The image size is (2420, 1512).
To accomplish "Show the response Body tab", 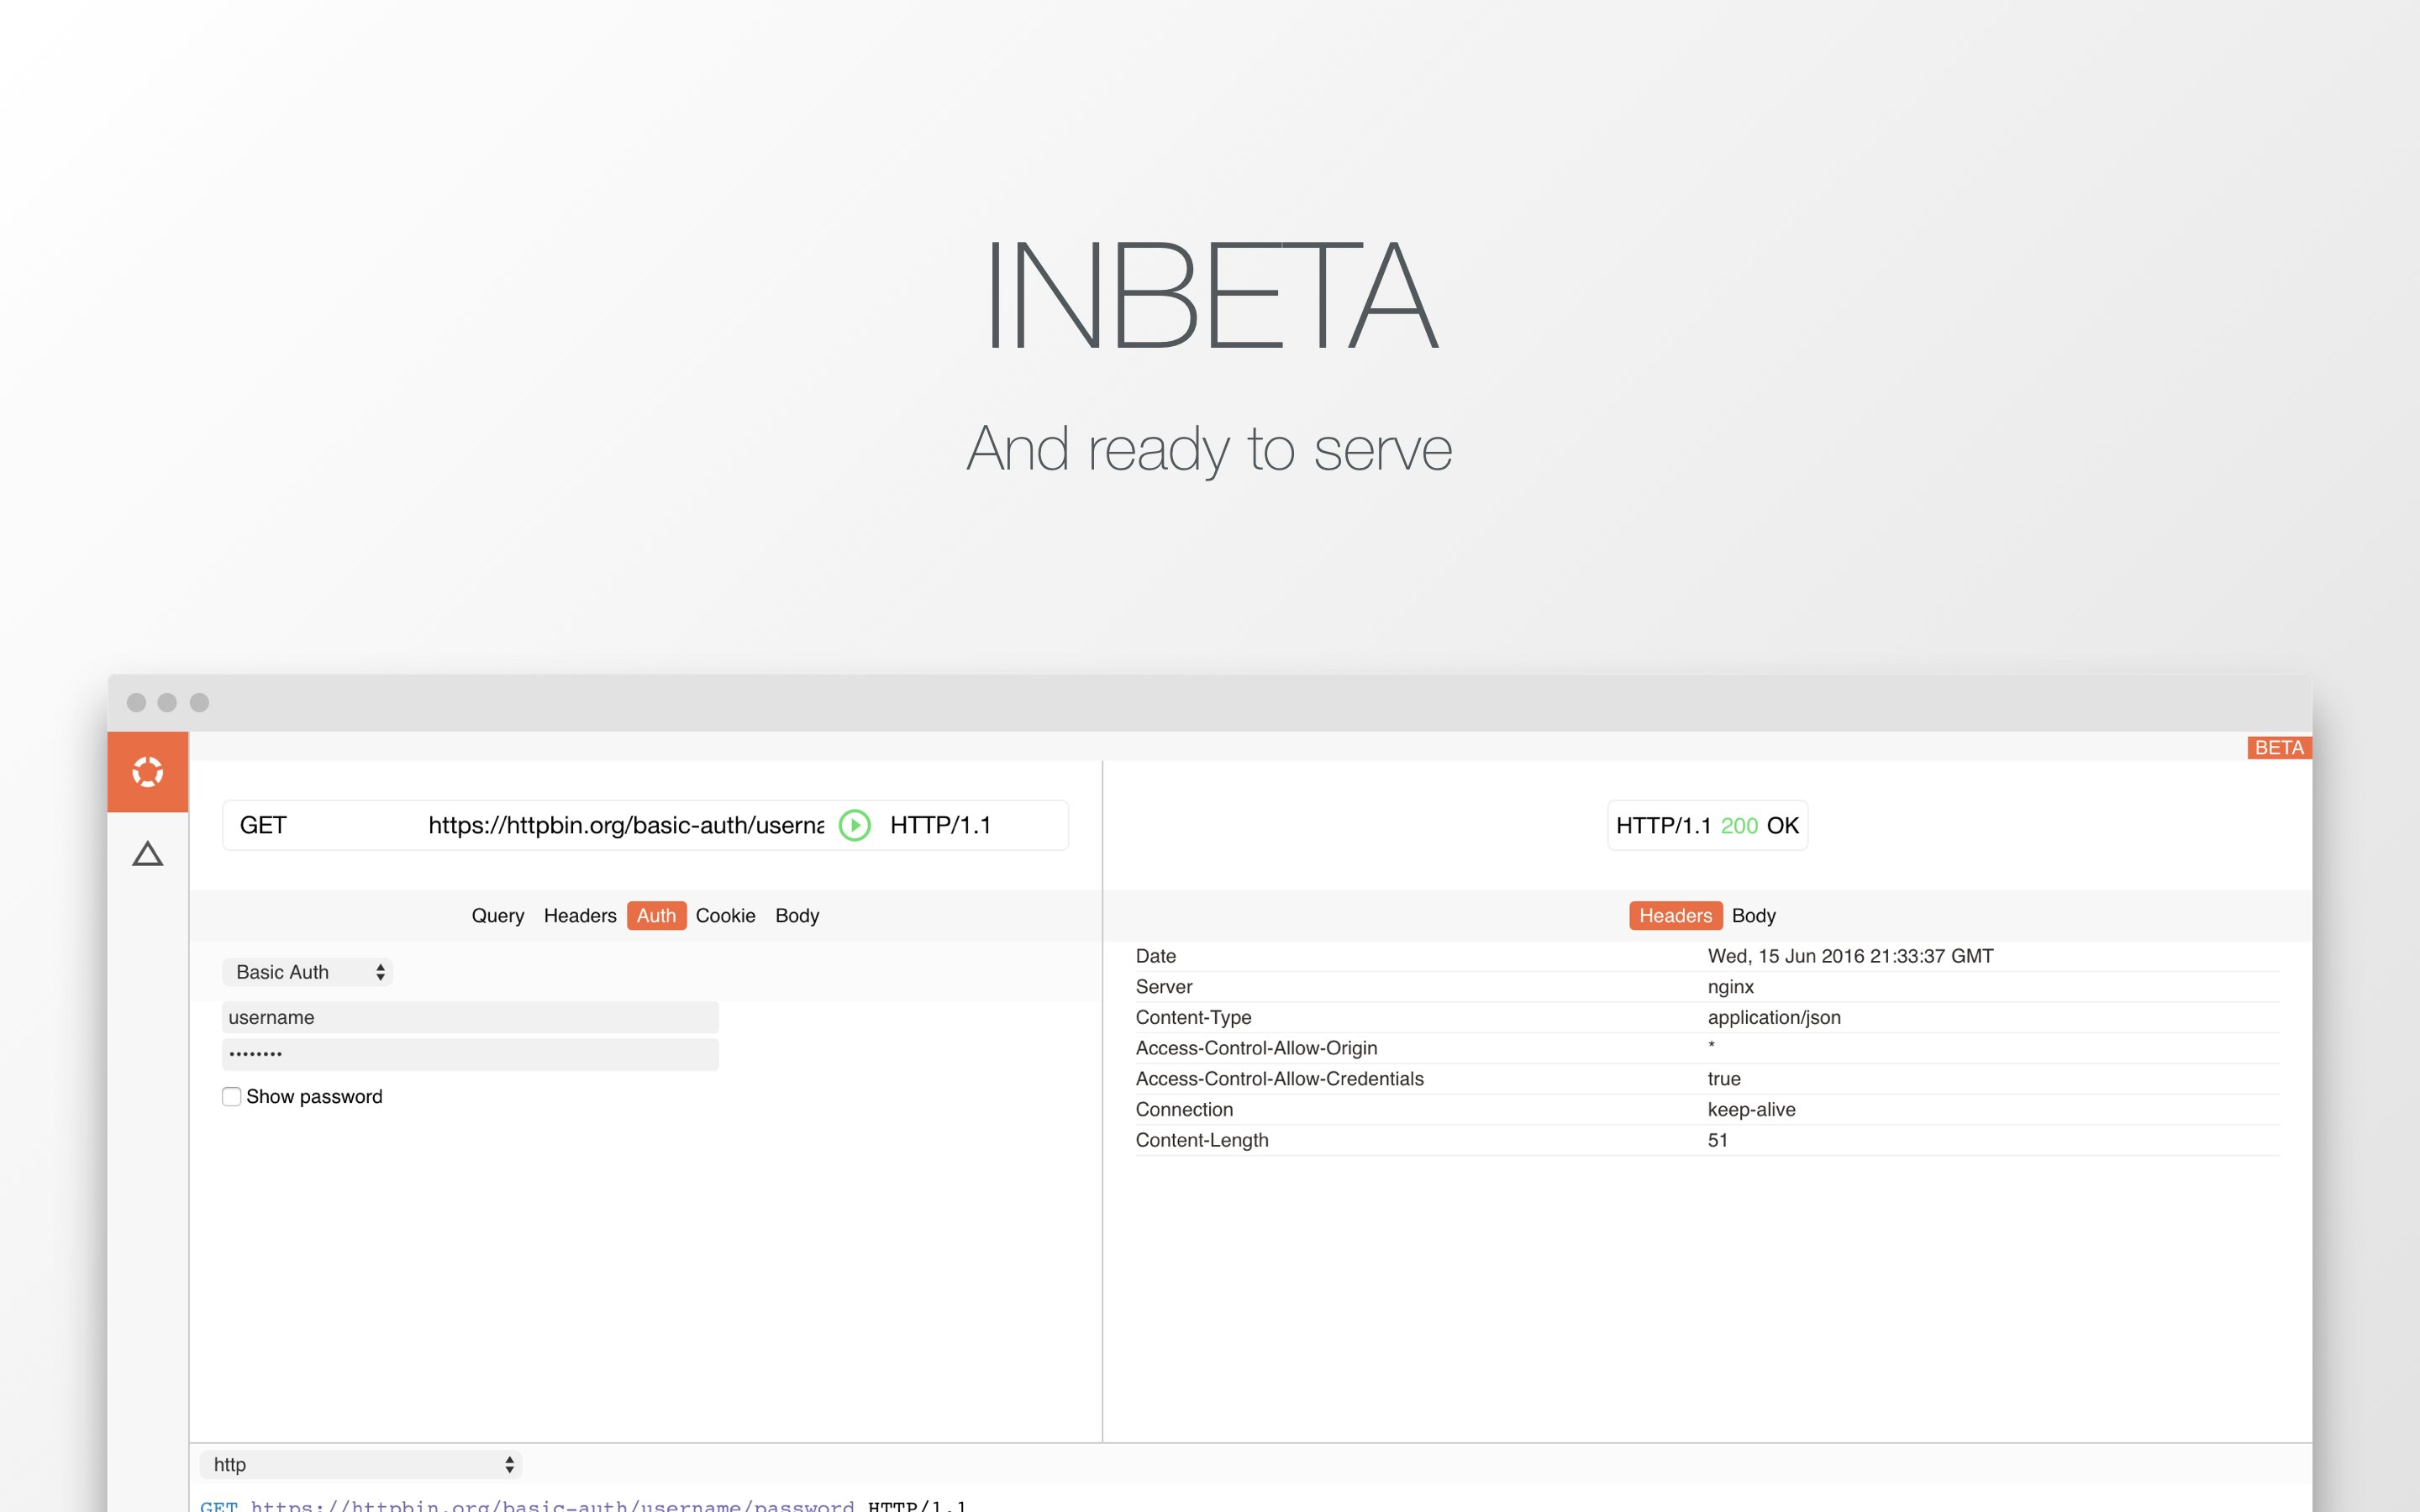I will pyautogui.click(x=1753, y=916).
